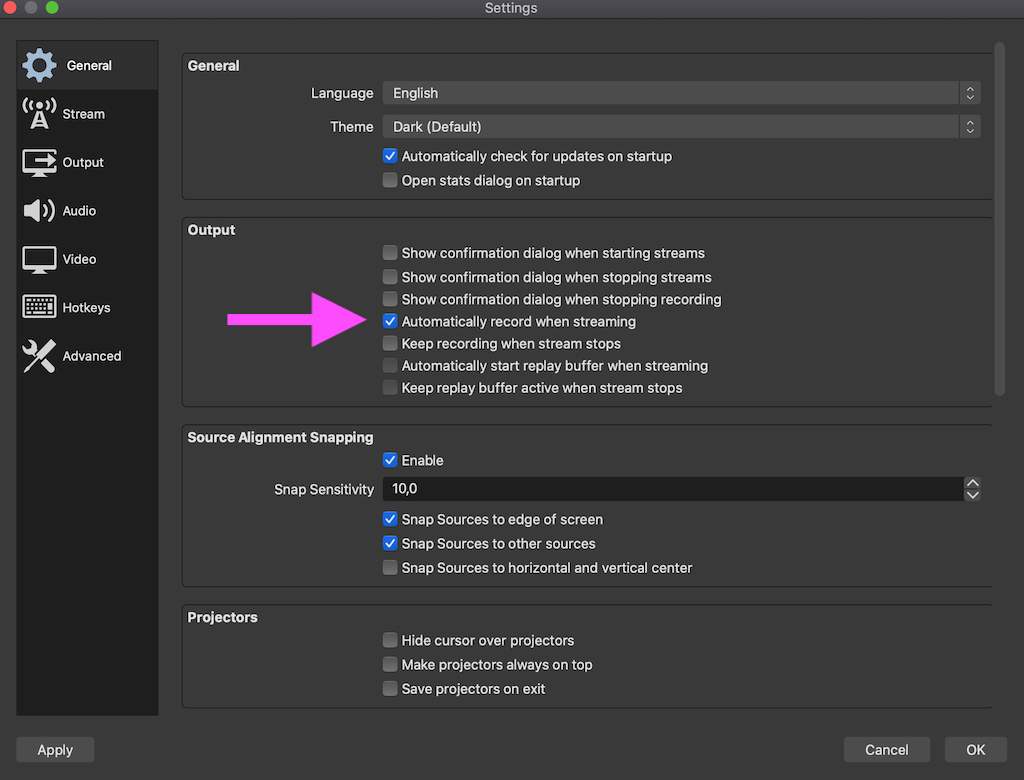Image resolution: width=1024 pixels, height=780 pixels.
Task: Increase Snap Sensitivity with the up arrow
Action: click(x=972, y=483)
